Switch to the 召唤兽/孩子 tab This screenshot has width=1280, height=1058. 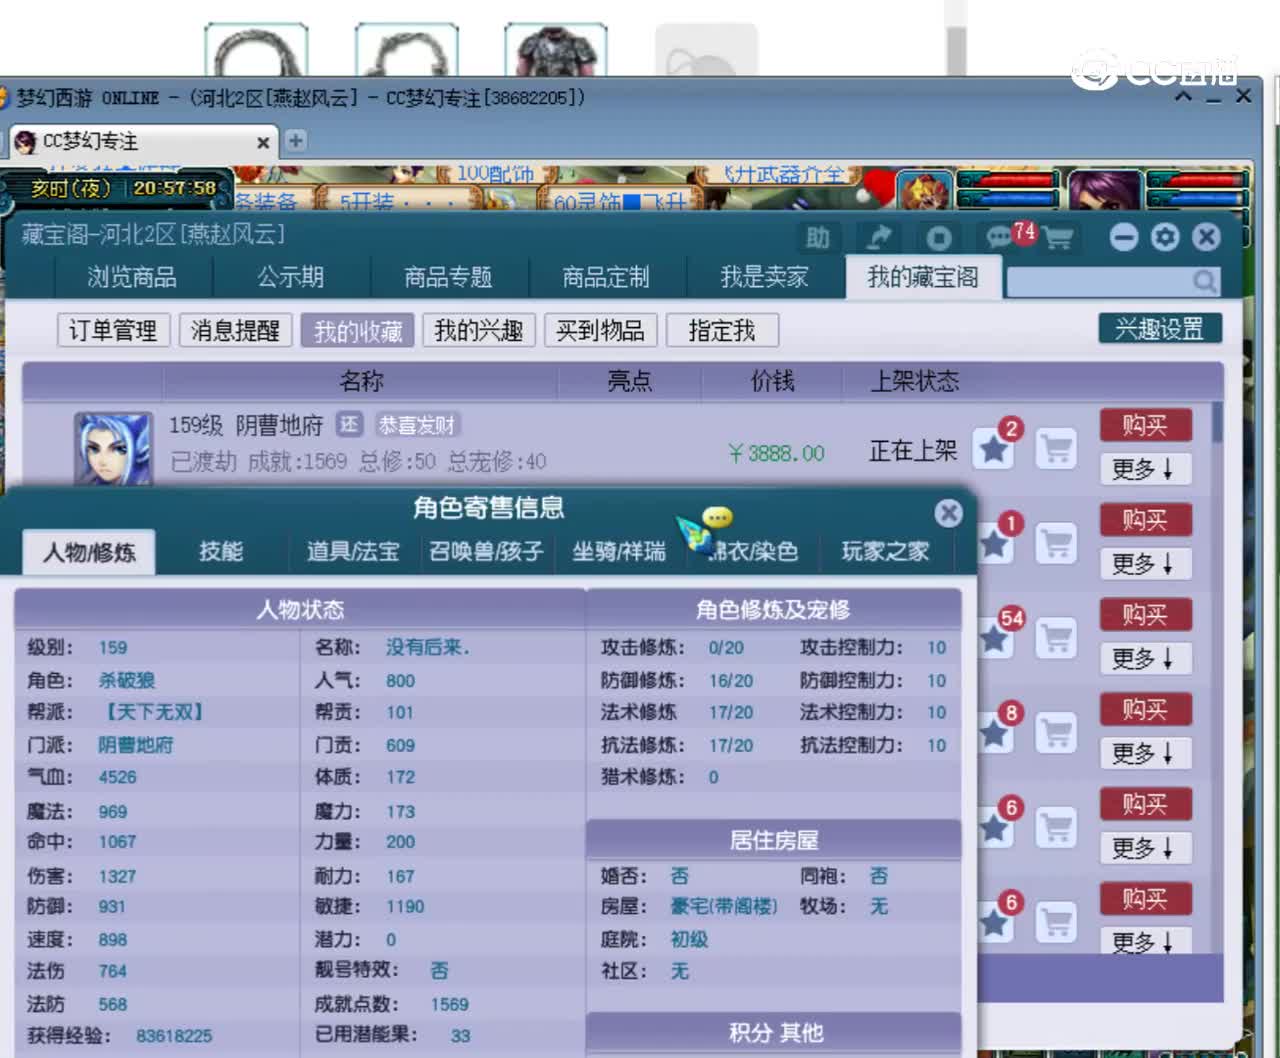point(486,551)
